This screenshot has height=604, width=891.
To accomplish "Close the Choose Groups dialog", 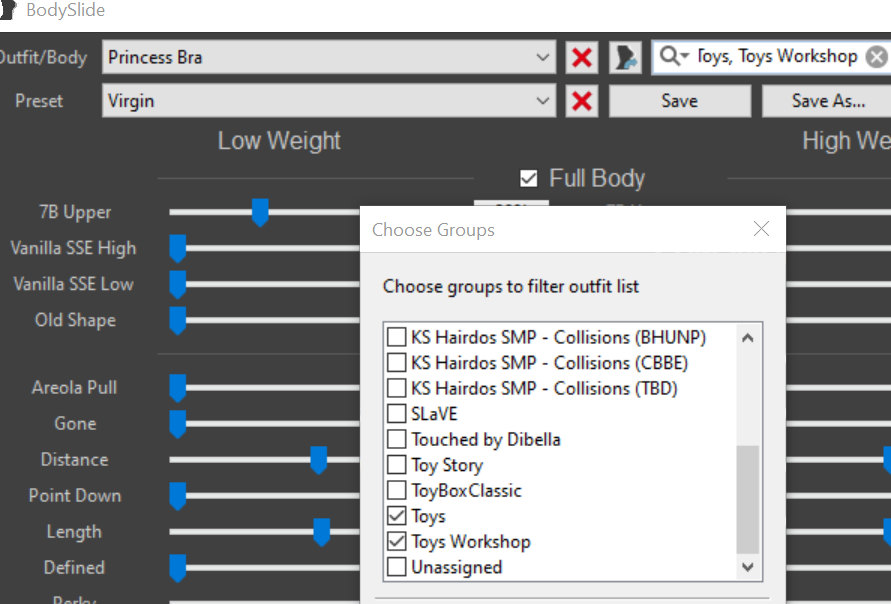I will pos(761,229).
